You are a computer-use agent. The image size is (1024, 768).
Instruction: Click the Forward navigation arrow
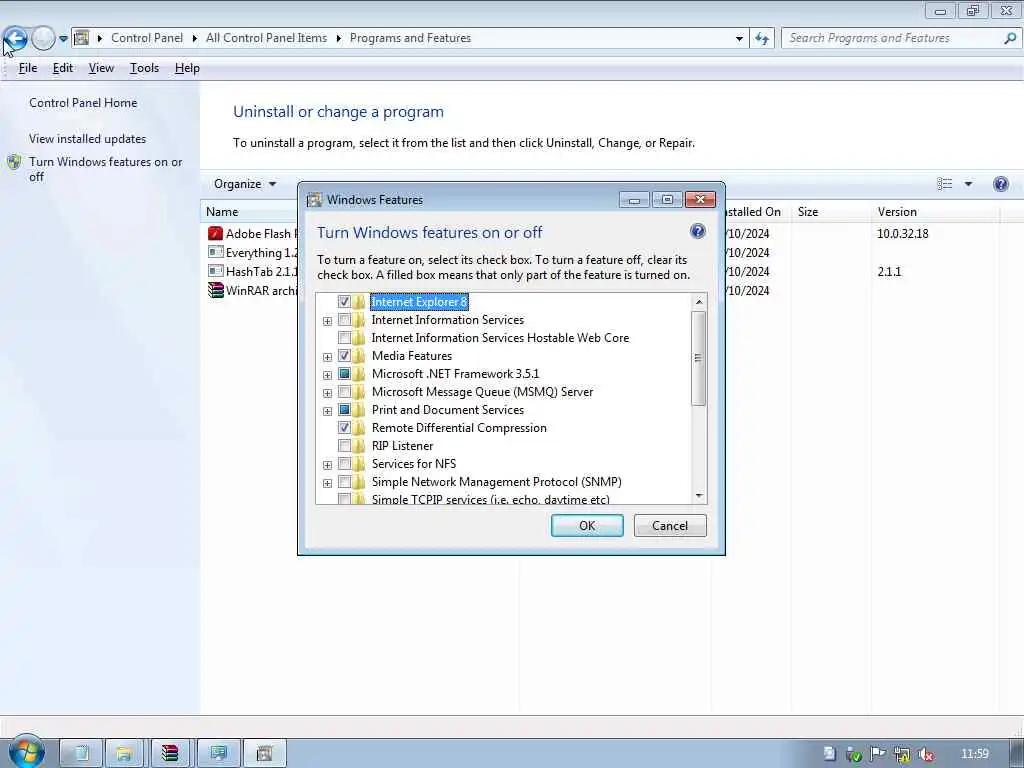pos(43,39)
